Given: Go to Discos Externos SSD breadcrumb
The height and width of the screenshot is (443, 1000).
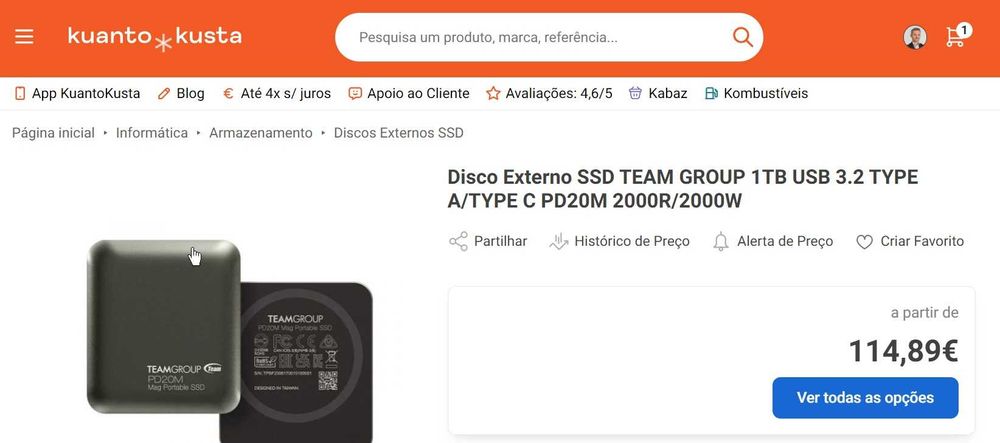Looking at the screenshot, I should click(399, 133).
